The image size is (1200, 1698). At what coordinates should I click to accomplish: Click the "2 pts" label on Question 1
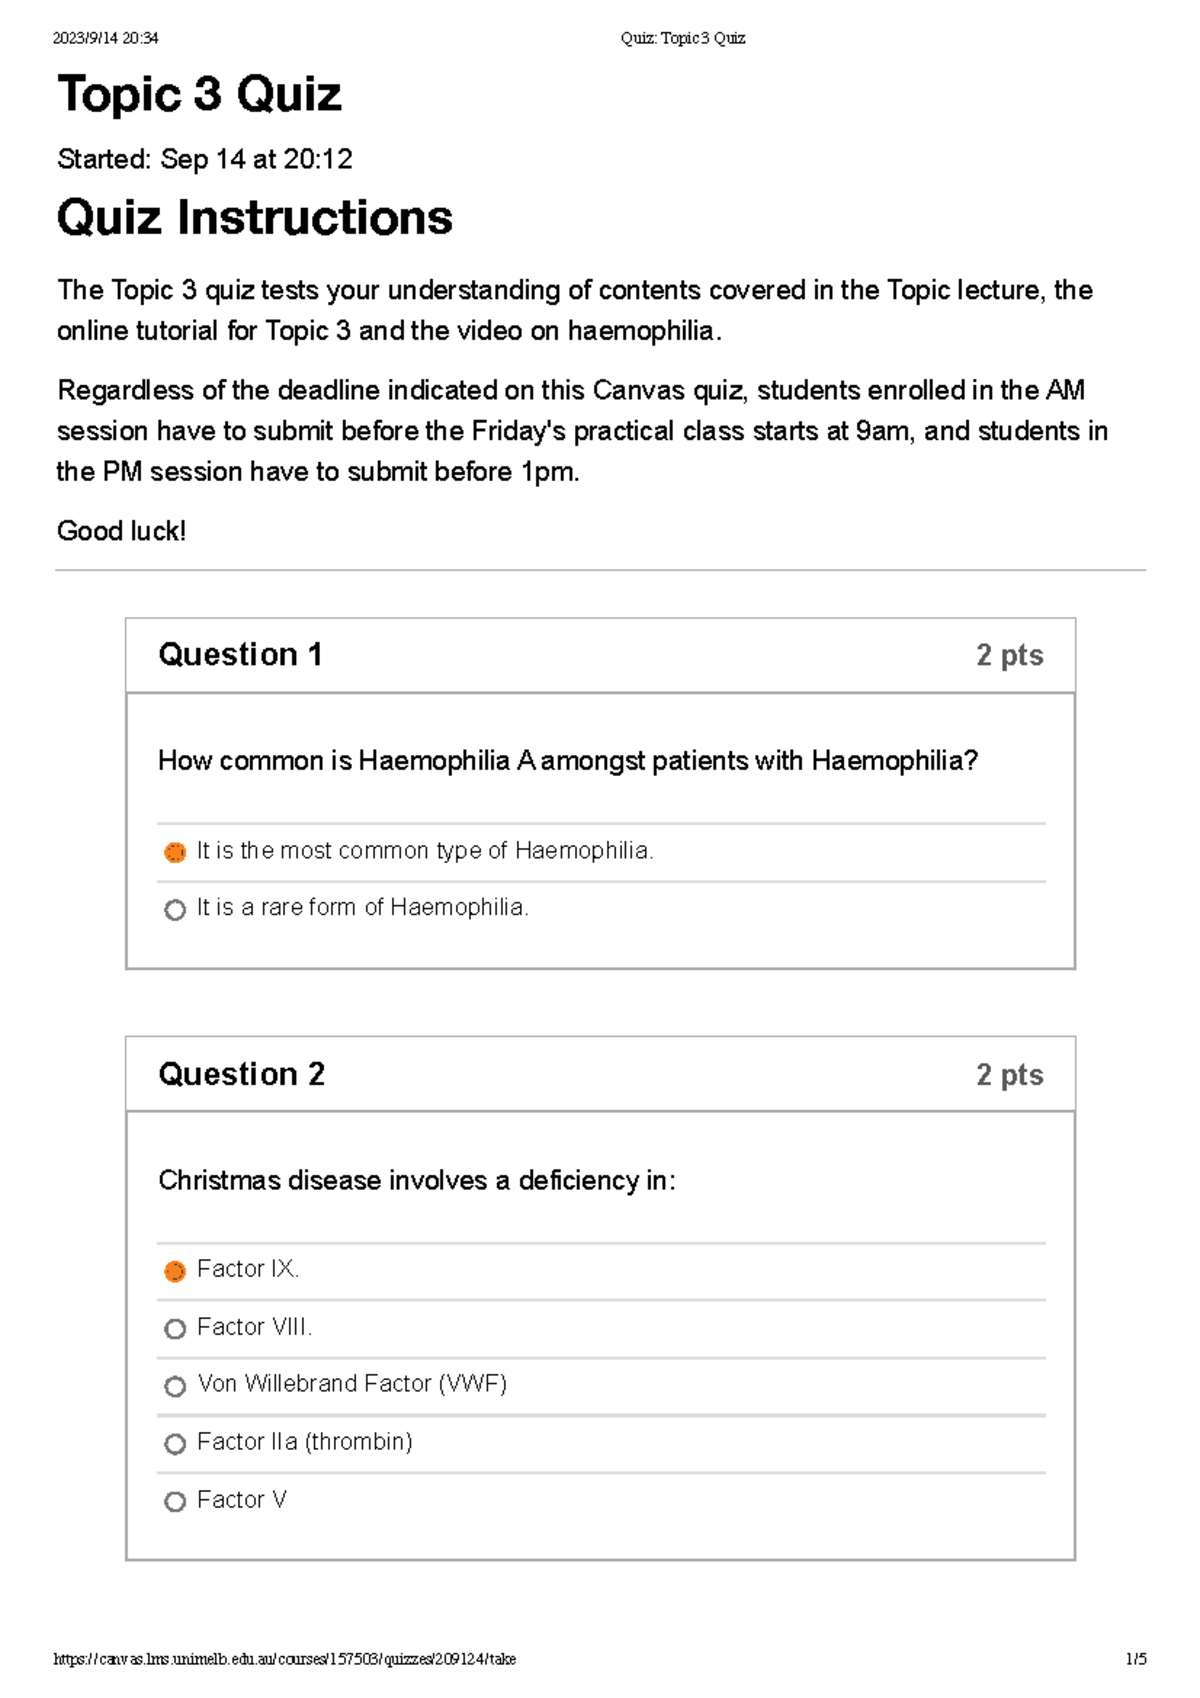[x=1009, y=655]
